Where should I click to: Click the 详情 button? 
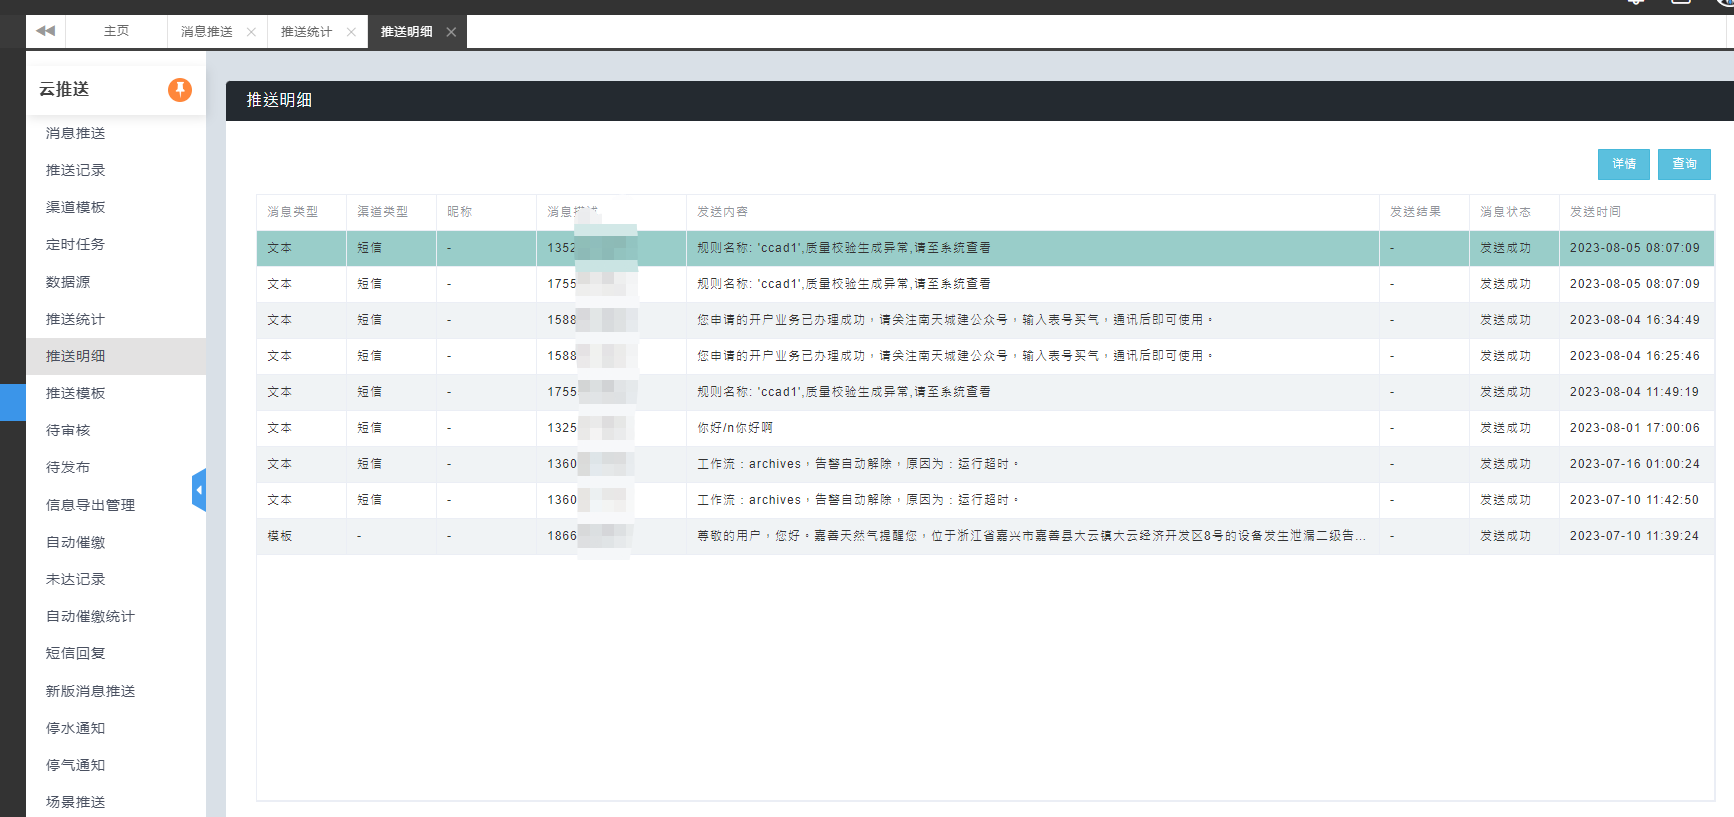click(1624, 164)
